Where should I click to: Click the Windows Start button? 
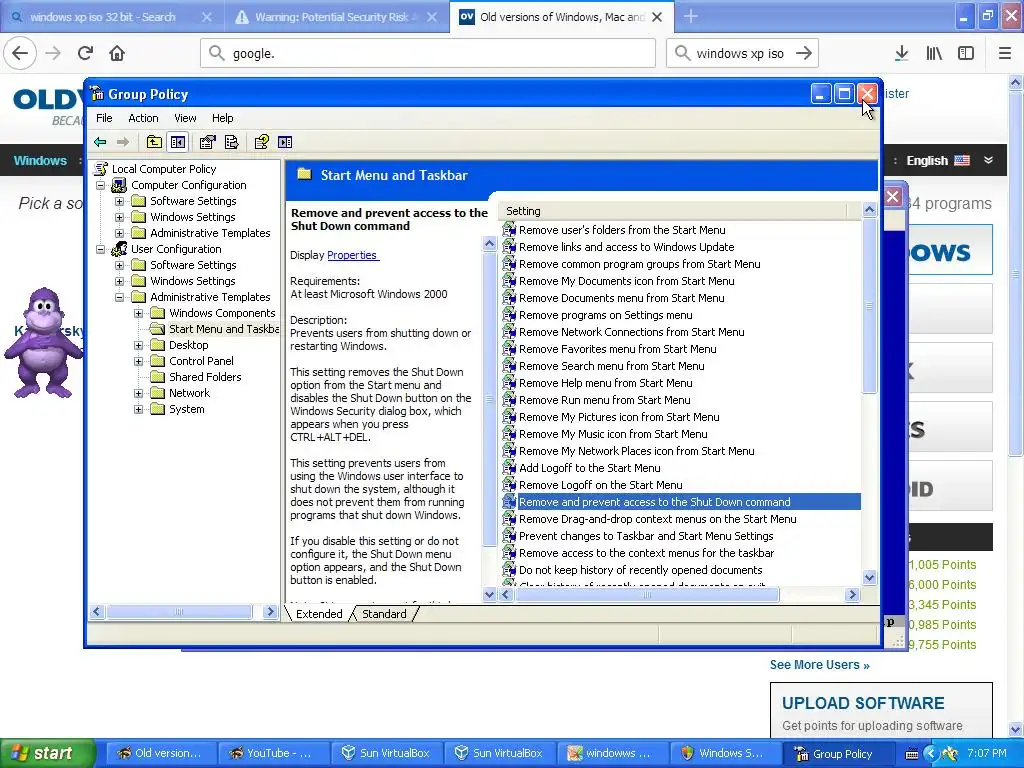point(47,753)
